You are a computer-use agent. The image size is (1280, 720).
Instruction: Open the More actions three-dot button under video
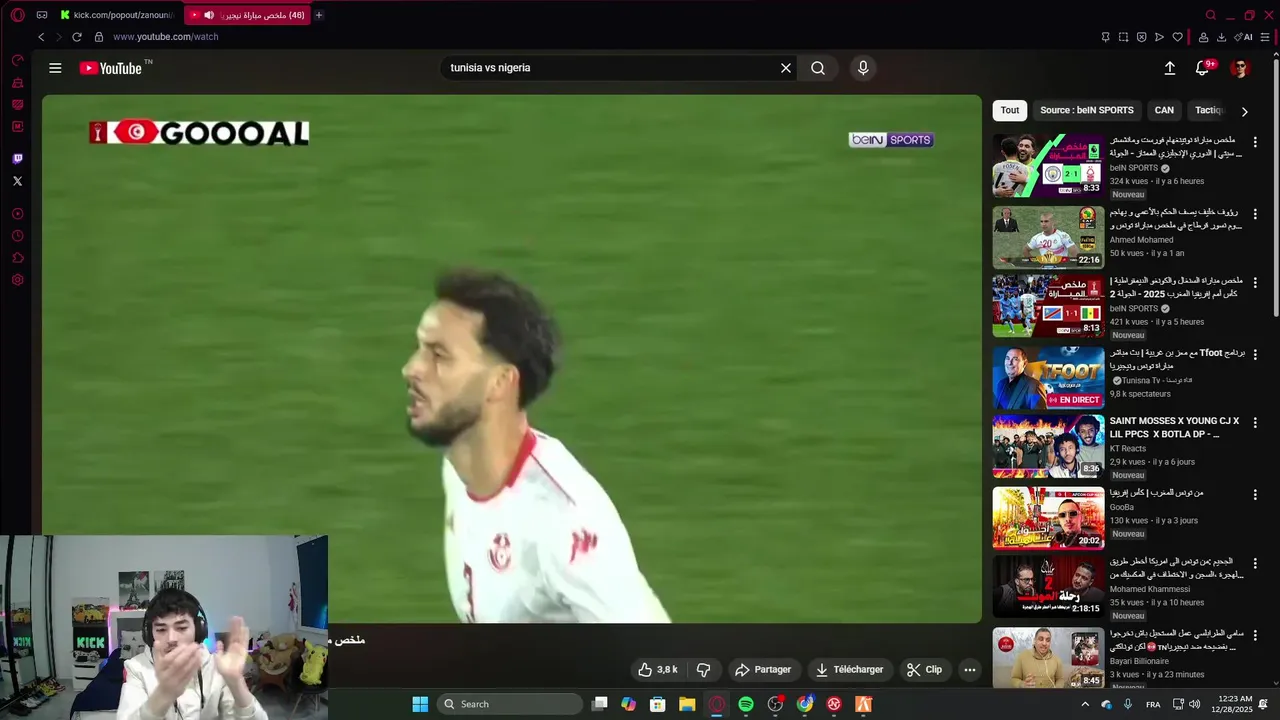click(969, 670)
